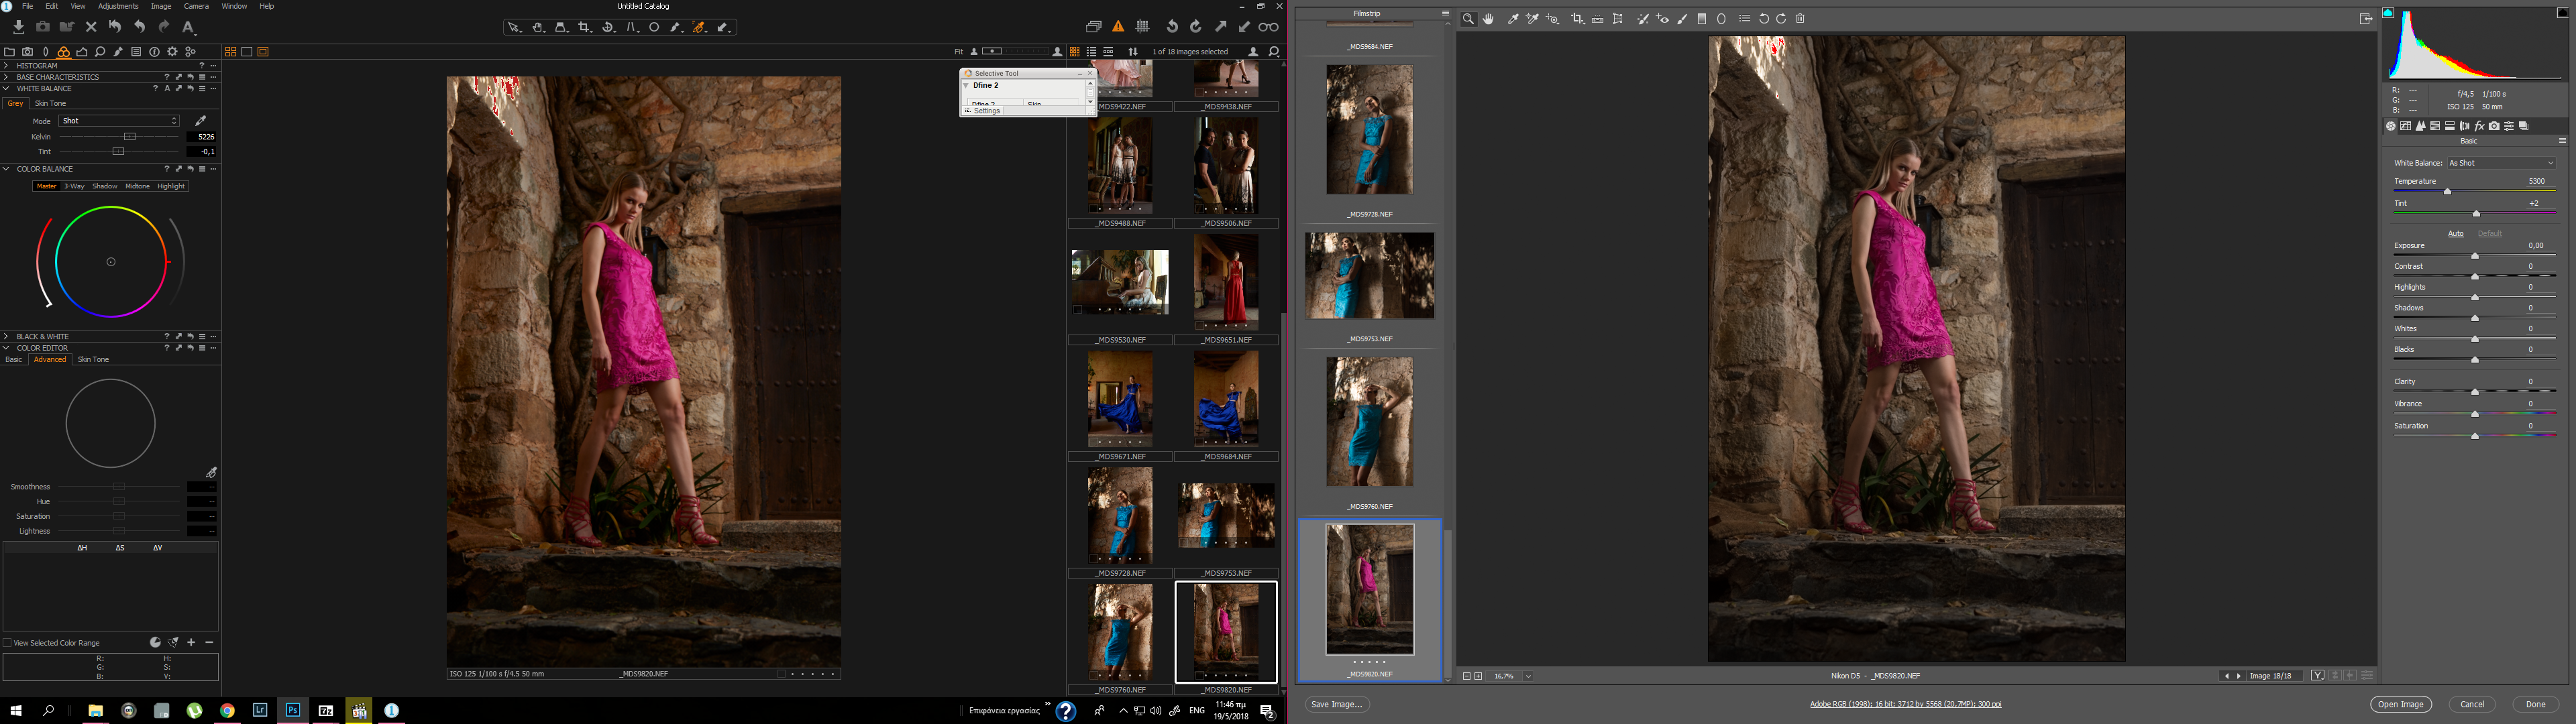This screenshot has width=2576, height=724.
Task: Adjust the Kelvin slider handle
Action: pyautogui.click(x=129, y=137)
